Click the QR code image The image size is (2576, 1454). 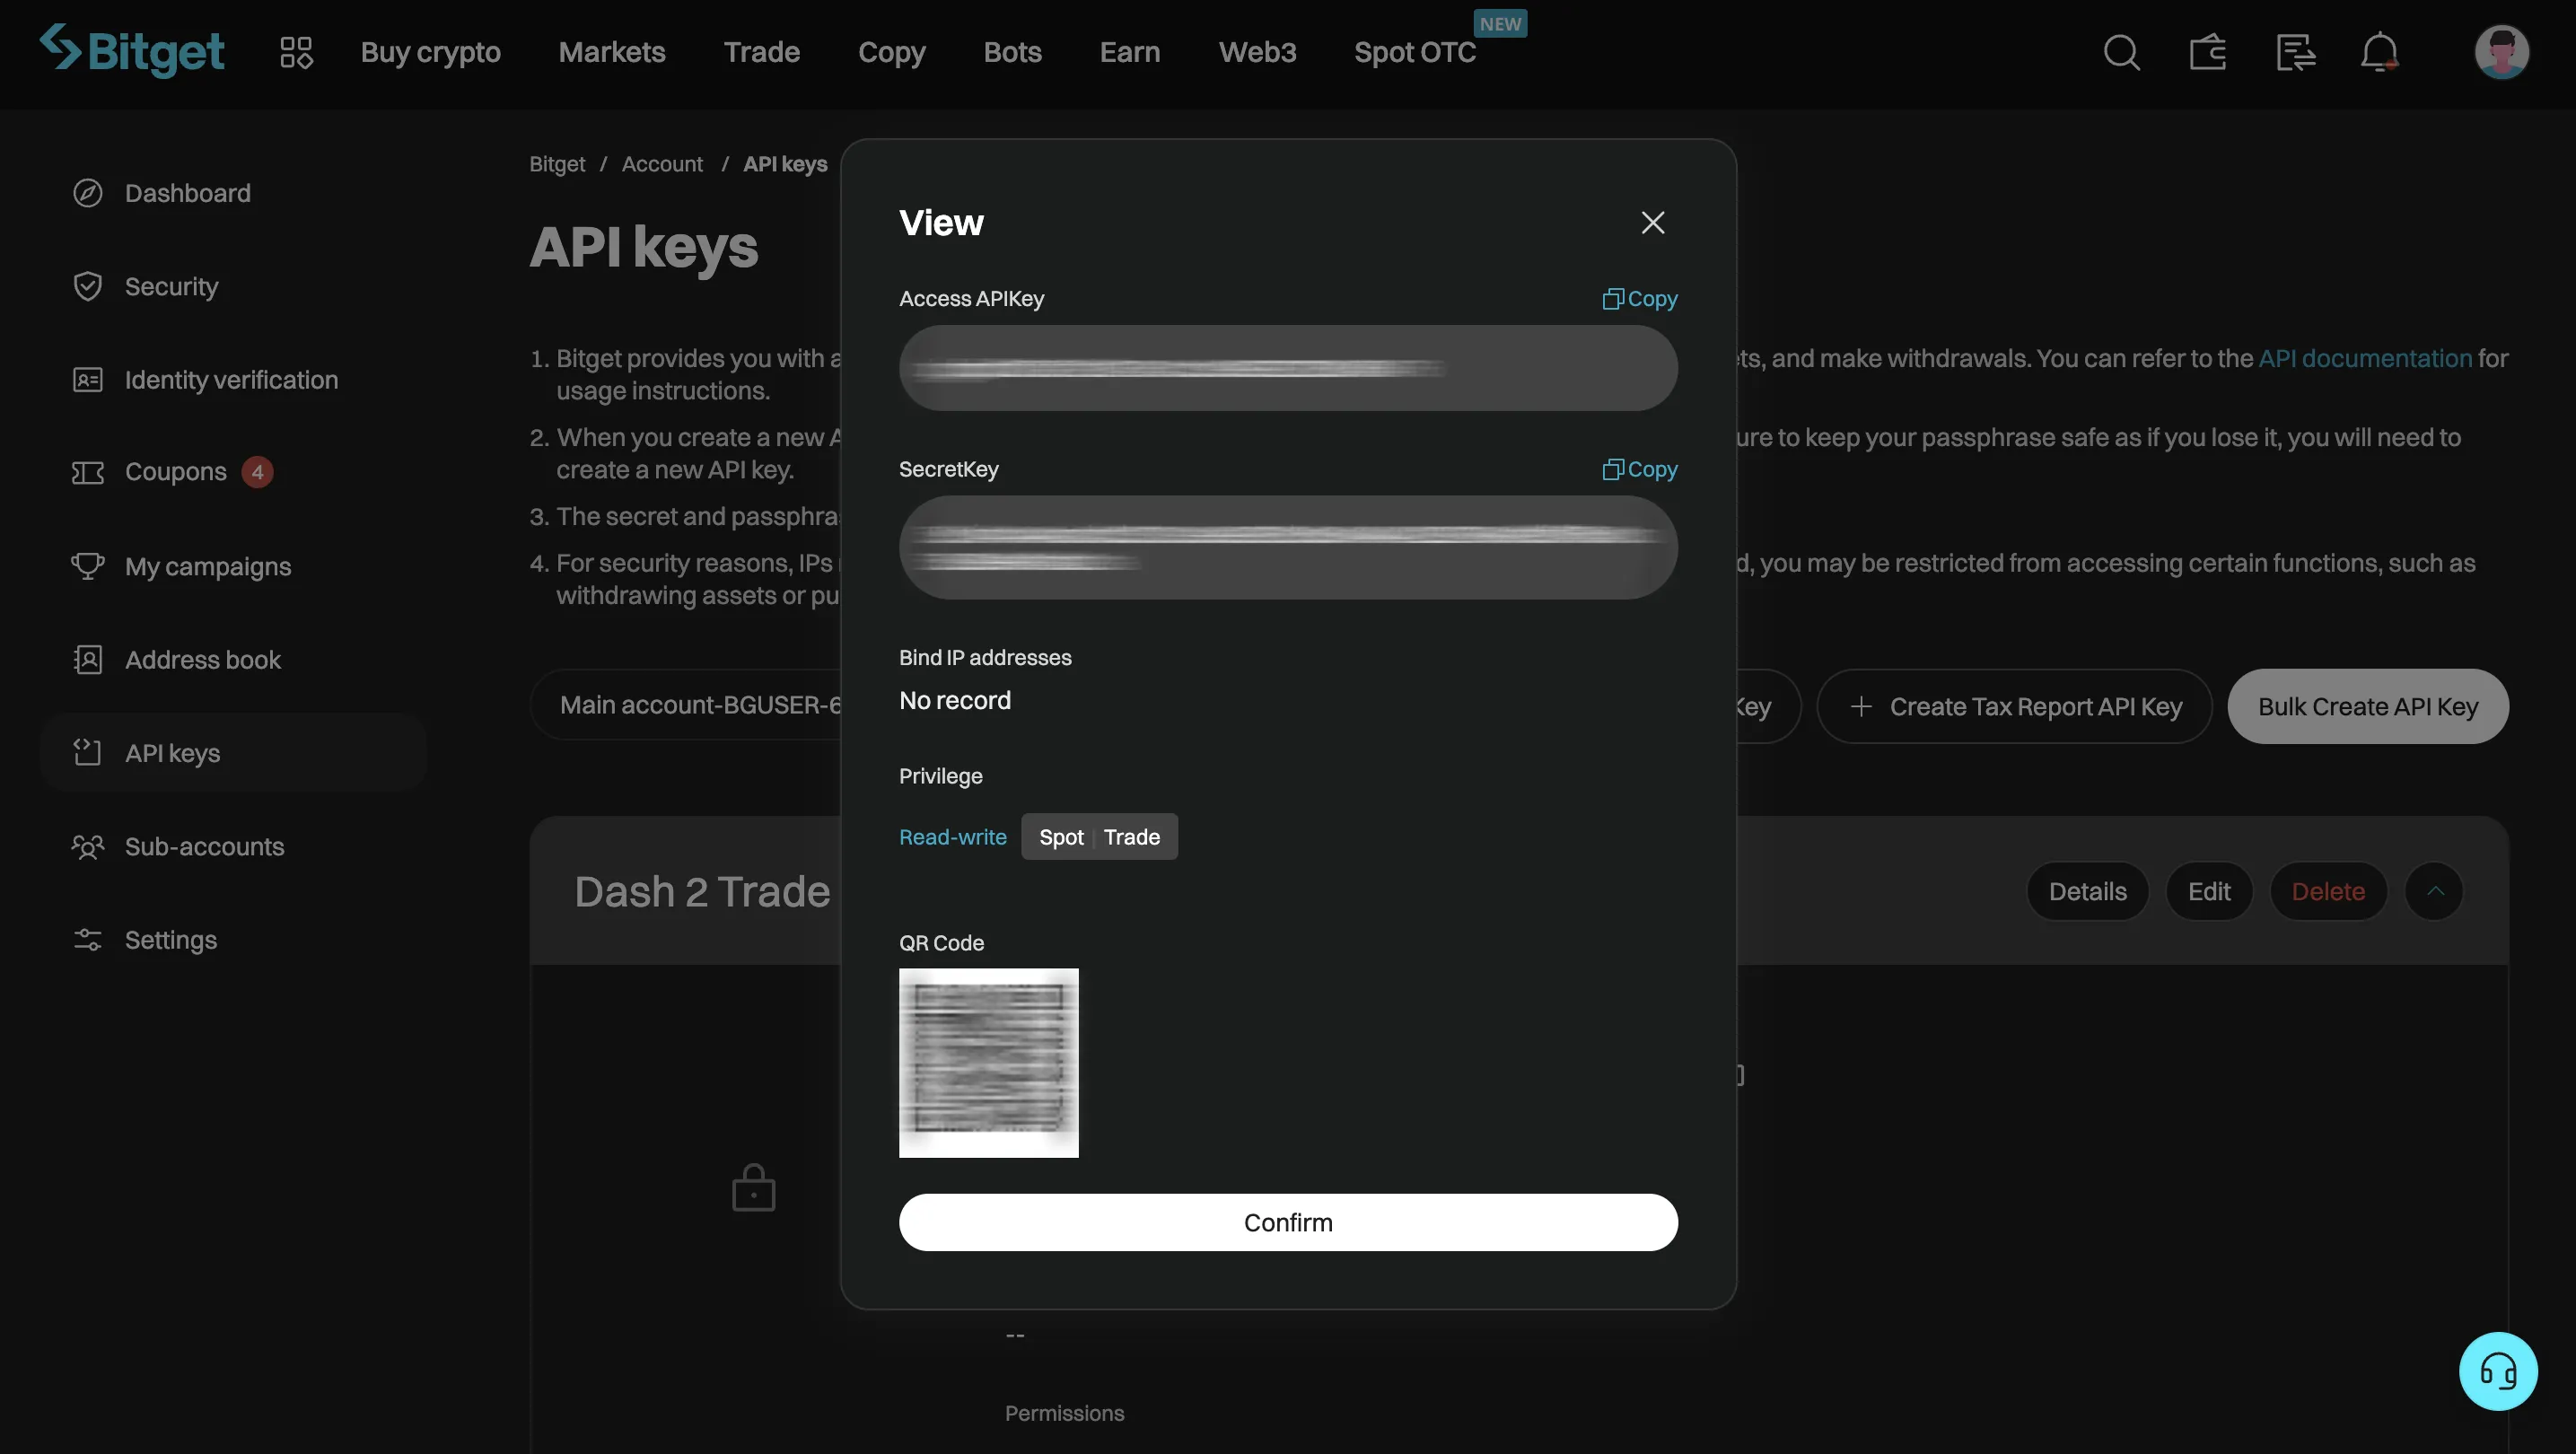988,1063
